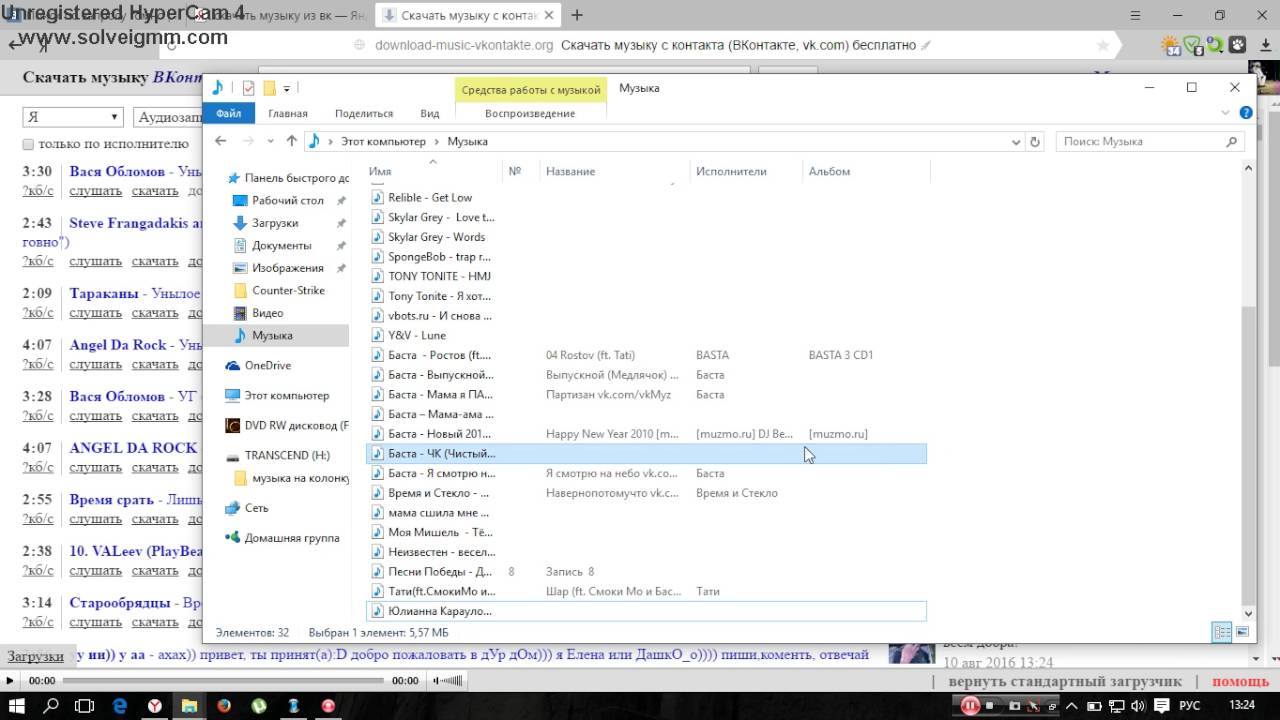Select 'Юлианна Карауло...' file
The width and height of the screenshot is (1280, 720).
tap(646, 611)
